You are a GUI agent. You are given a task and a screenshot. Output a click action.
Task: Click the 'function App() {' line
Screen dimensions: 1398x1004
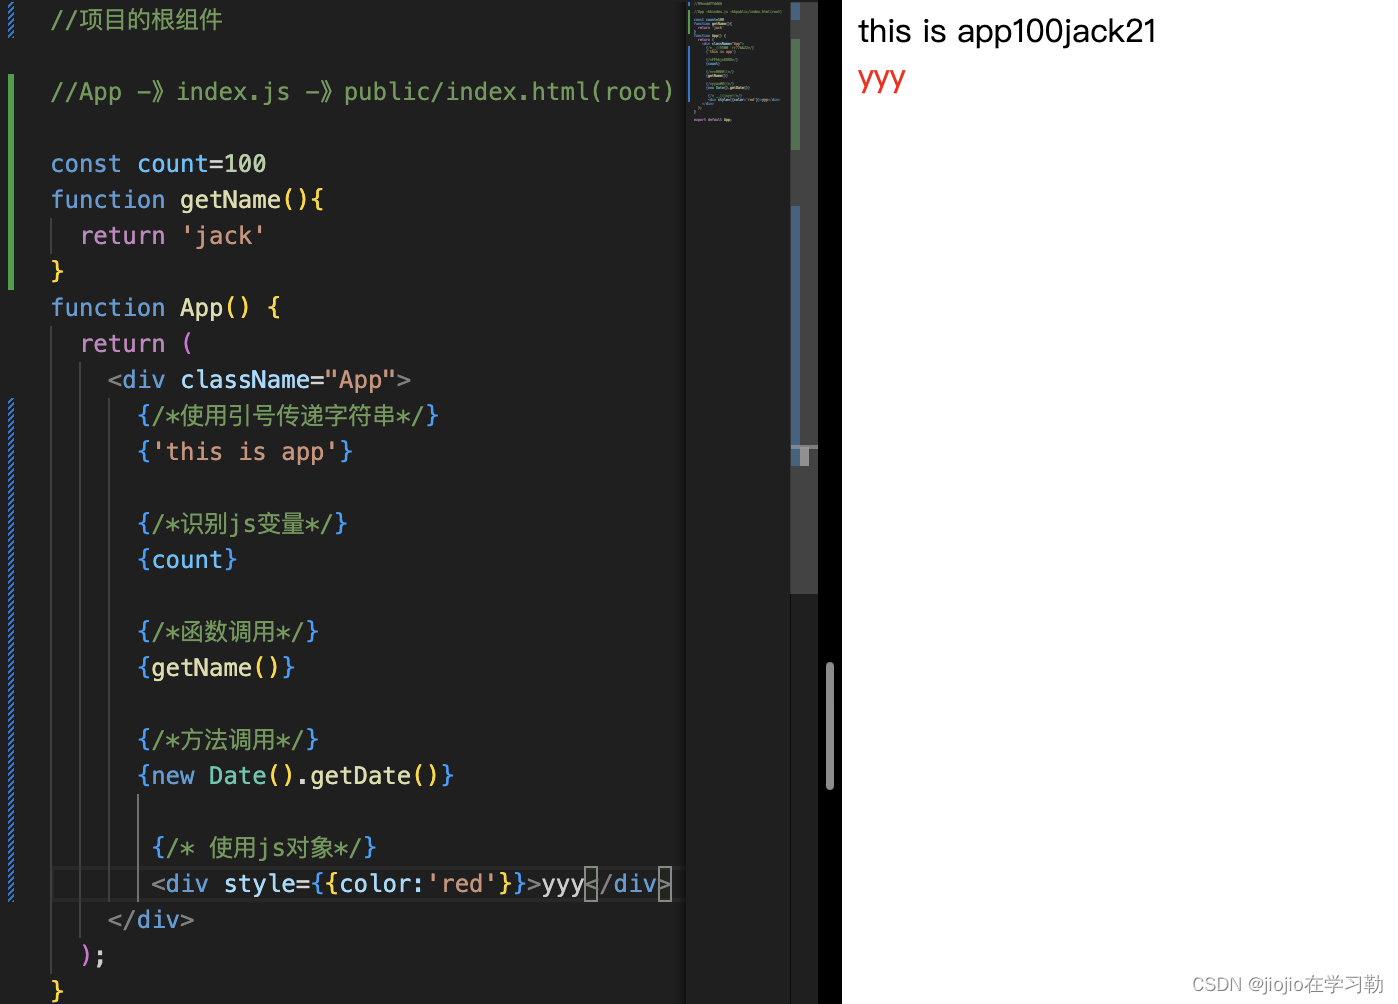point(165,308)
